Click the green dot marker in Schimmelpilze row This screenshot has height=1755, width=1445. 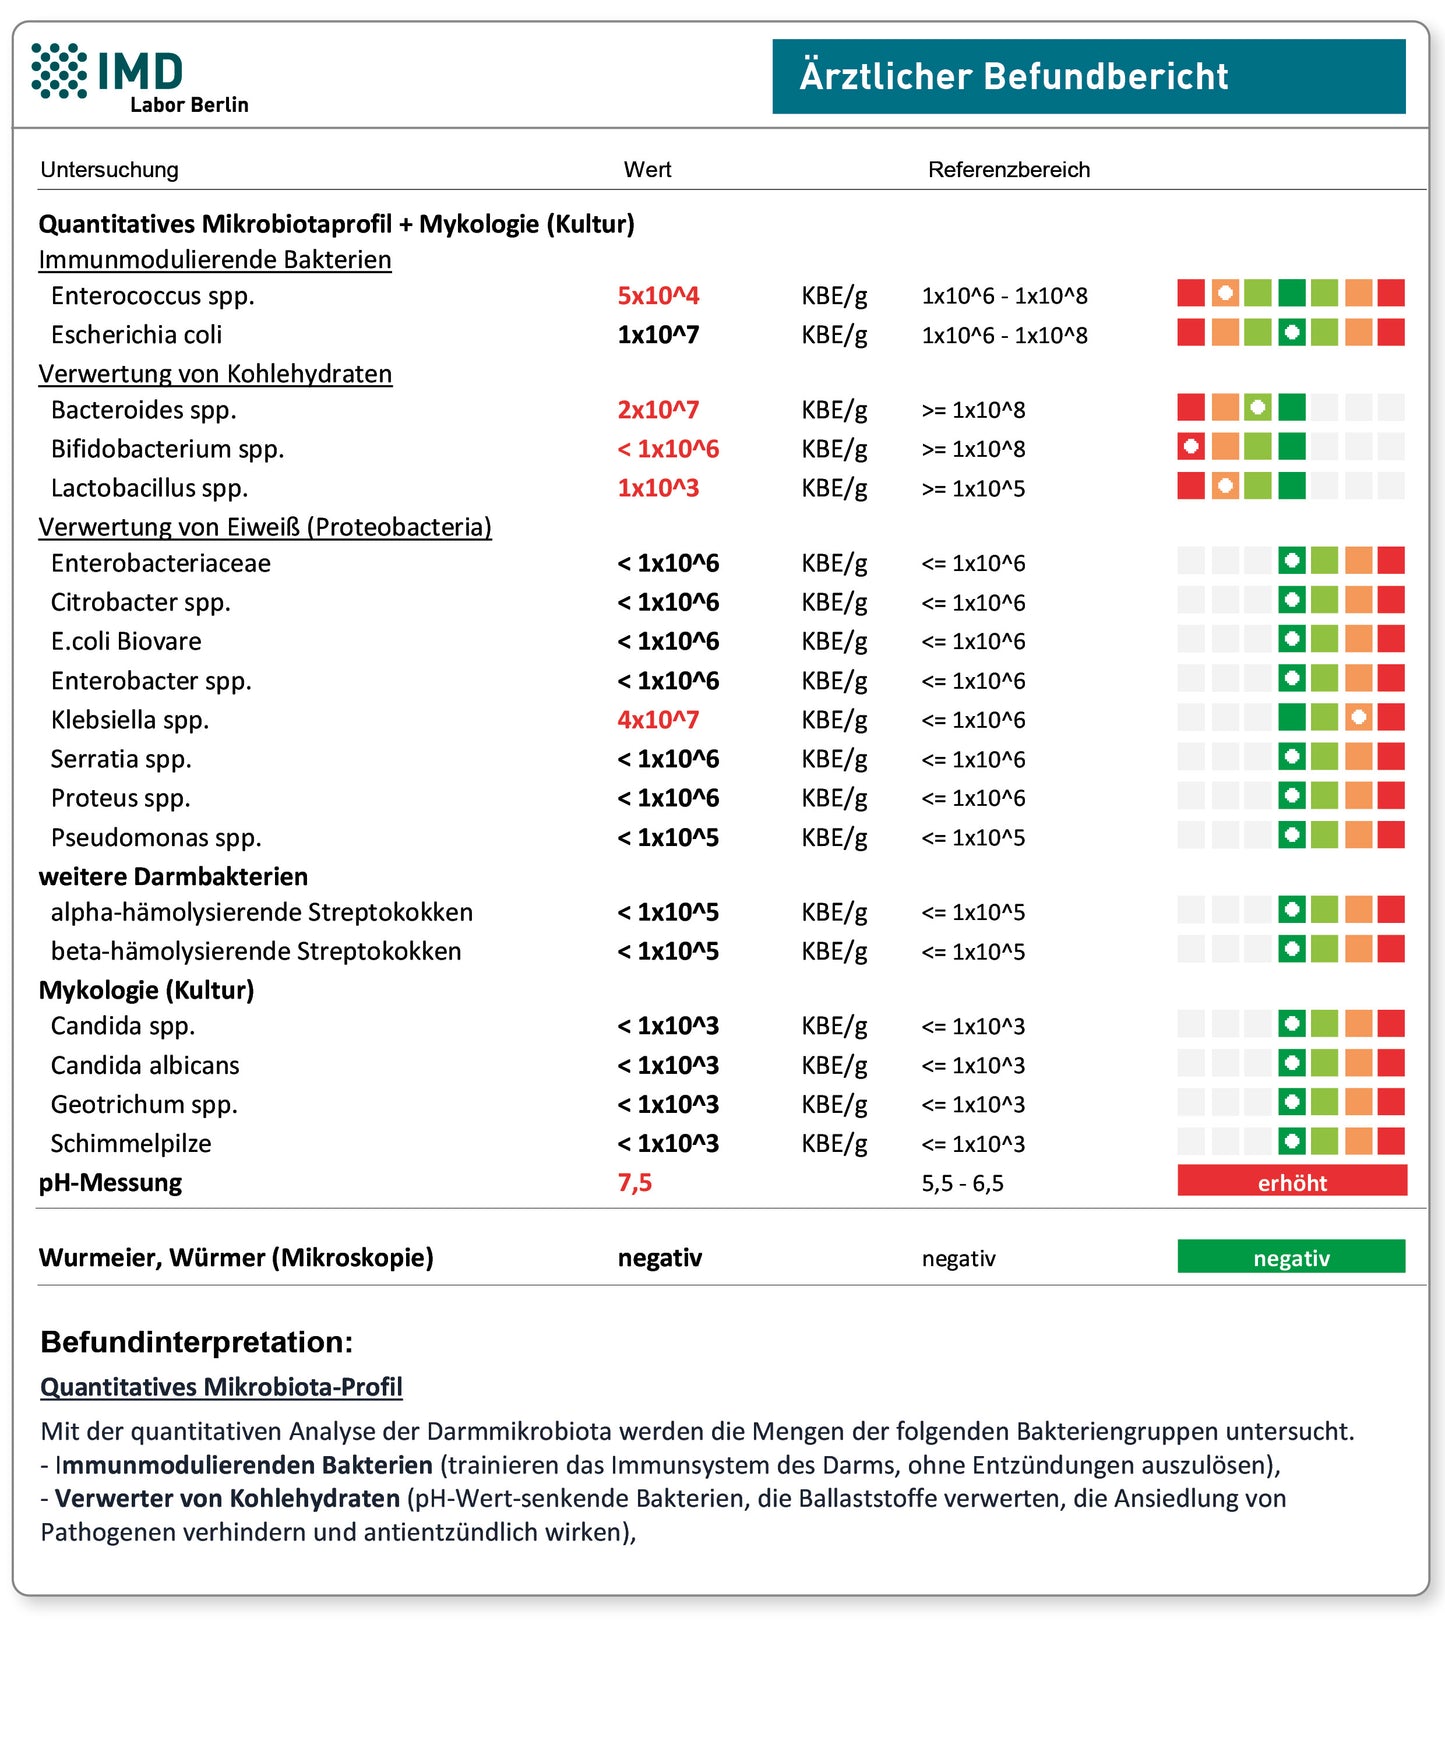[1292, 1141]
